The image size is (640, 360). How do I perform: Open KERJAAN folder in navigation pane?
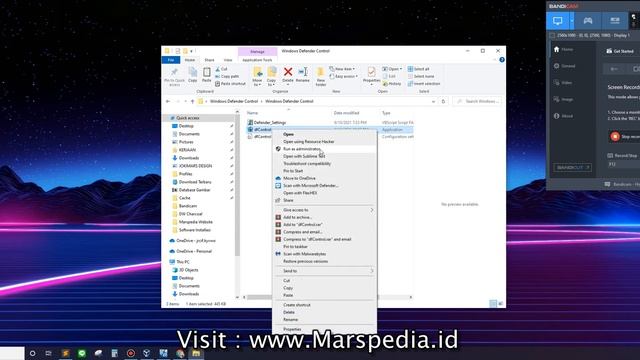point(187,150)
